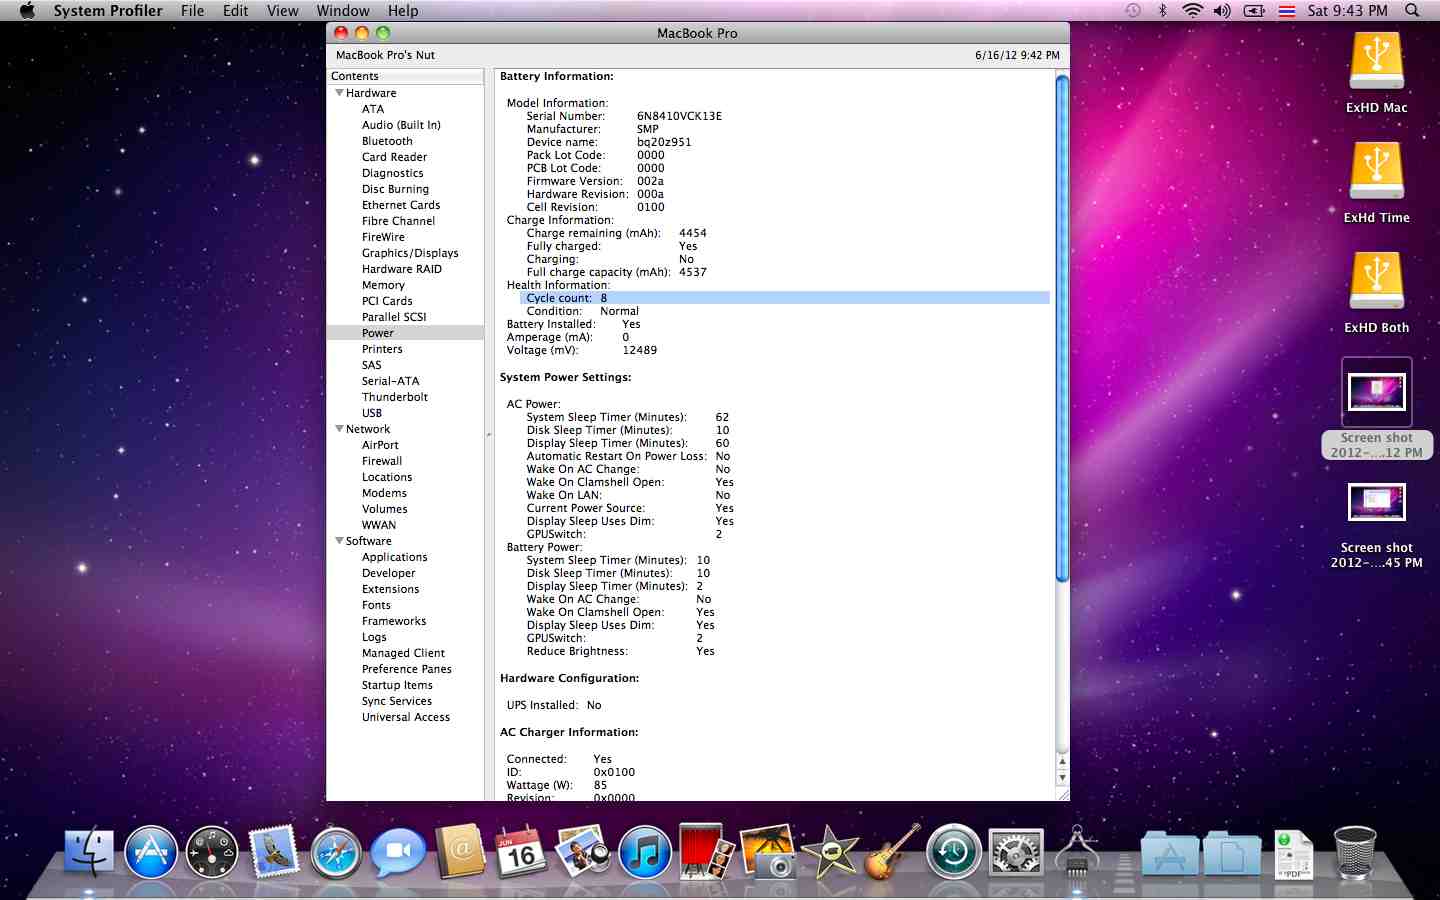
Task: Open Finder from the Dock
Action: pos(89,853)
